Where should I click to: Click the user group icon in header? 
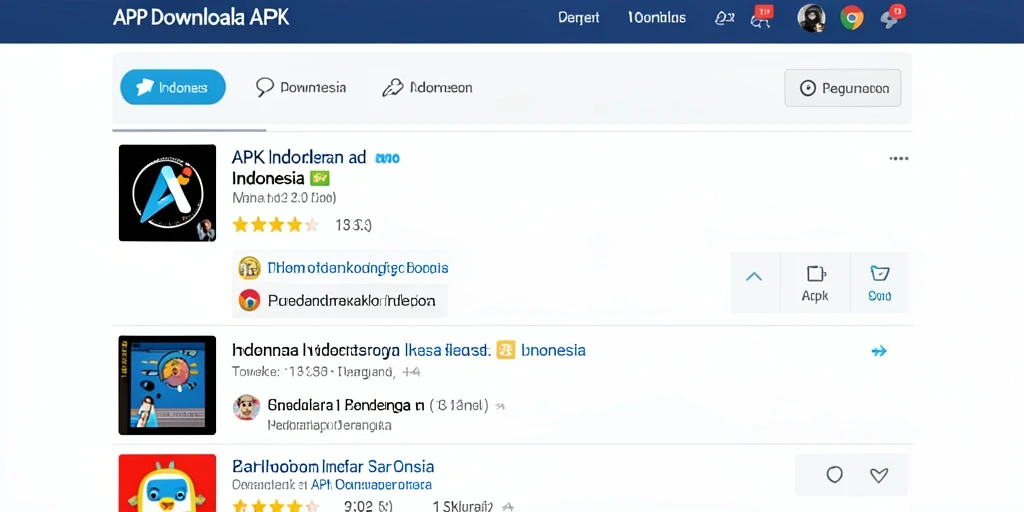point(724,18)
